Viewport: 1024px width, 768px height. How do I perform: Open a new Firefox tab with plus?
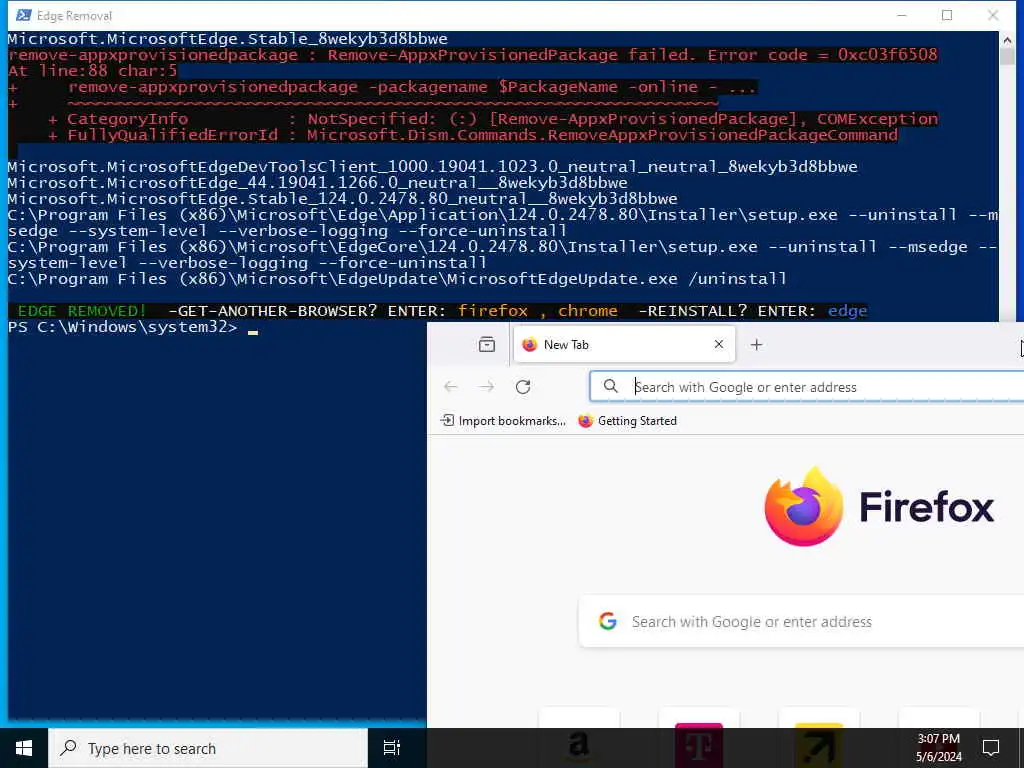pos(756,344)
